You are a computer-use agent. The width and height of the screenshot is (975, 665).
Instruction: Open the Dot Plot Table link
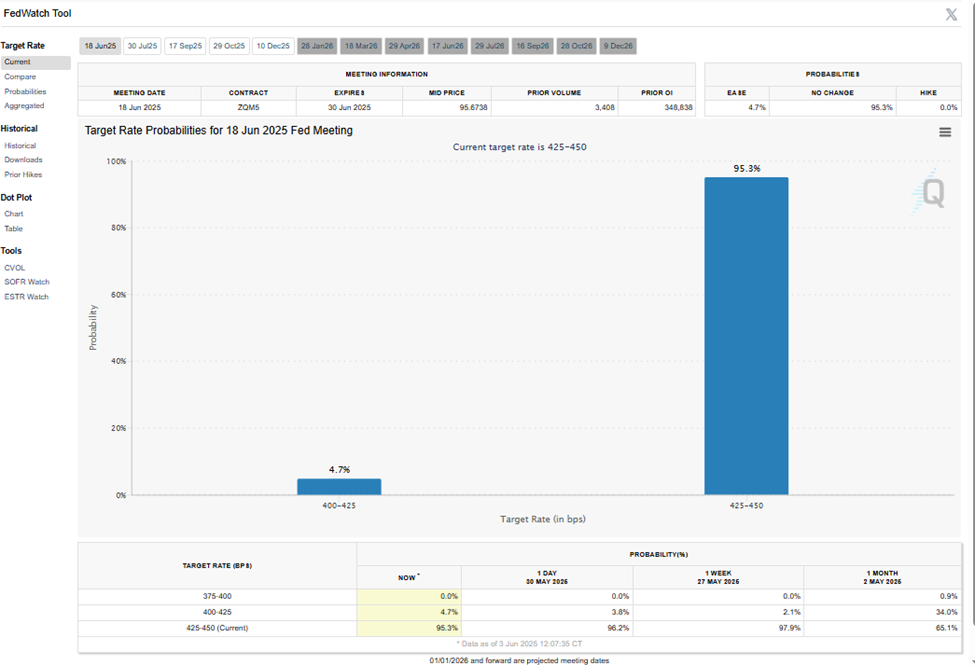click(14, 229)
